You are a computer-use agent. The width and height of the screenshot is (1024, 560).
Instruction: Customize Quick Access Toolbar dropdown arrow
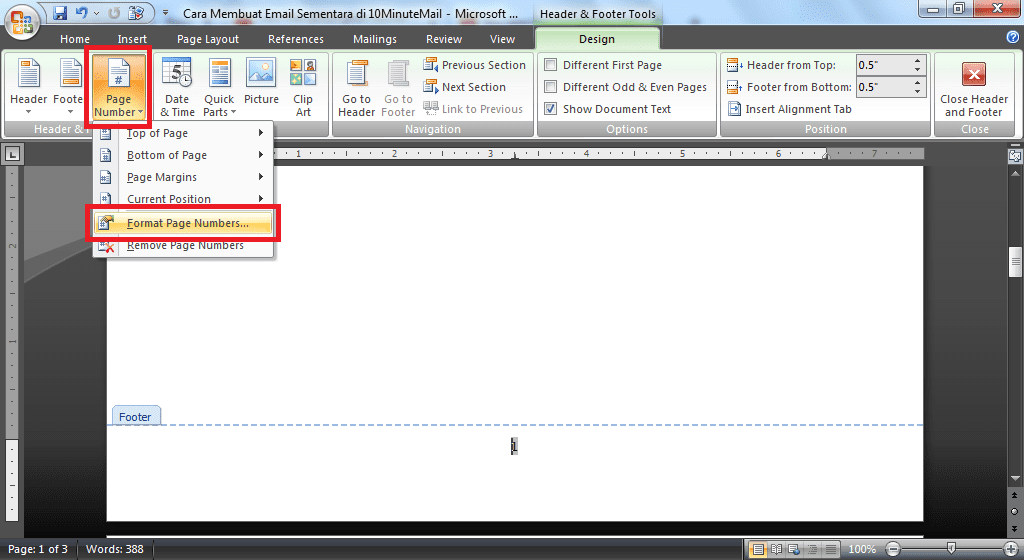[x=165, y=13]
